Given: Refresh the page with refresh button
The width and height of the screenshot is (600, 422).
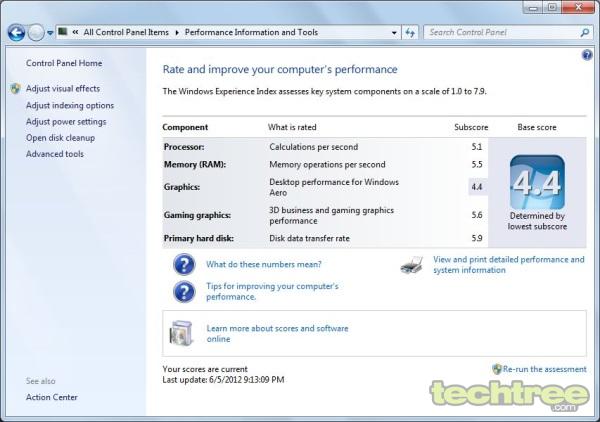Looking at the screenshot, I should pyautogui.click(x=410, y=33).
